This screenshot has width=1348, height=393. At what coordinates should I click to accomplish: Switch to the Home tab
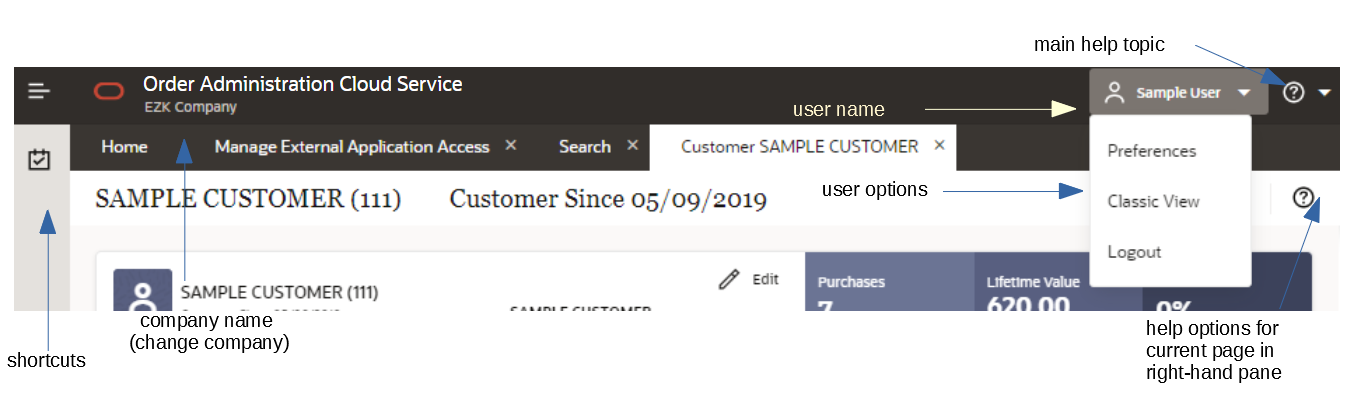tap(124, 147)
